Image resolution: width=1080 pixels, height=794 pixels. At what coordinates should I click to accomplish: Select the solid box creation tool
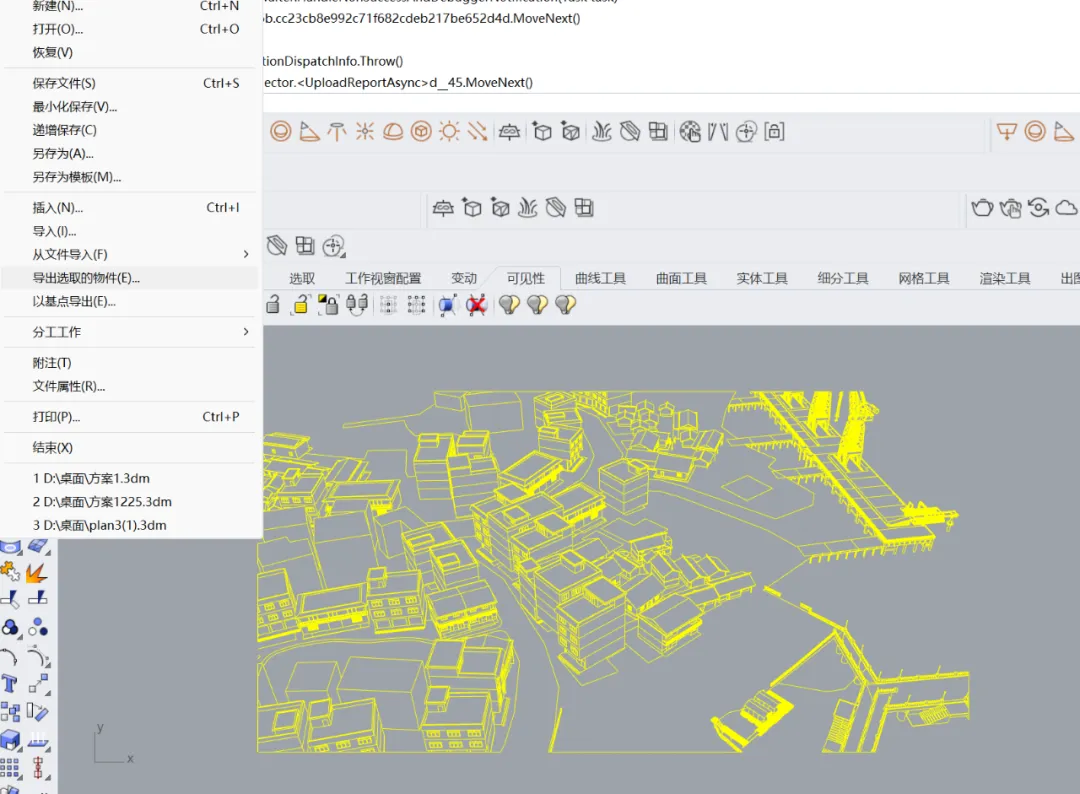(x=11, y=741)
